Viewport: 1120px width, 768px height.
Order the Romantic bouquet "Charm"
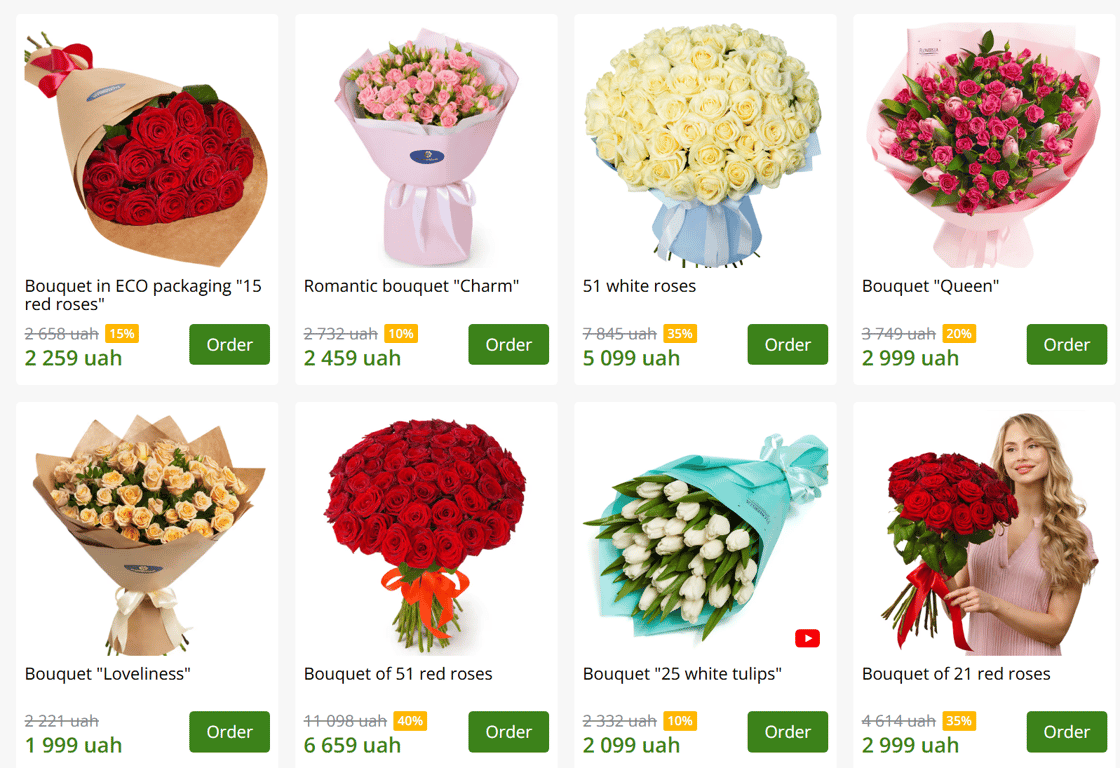[509, 344]
